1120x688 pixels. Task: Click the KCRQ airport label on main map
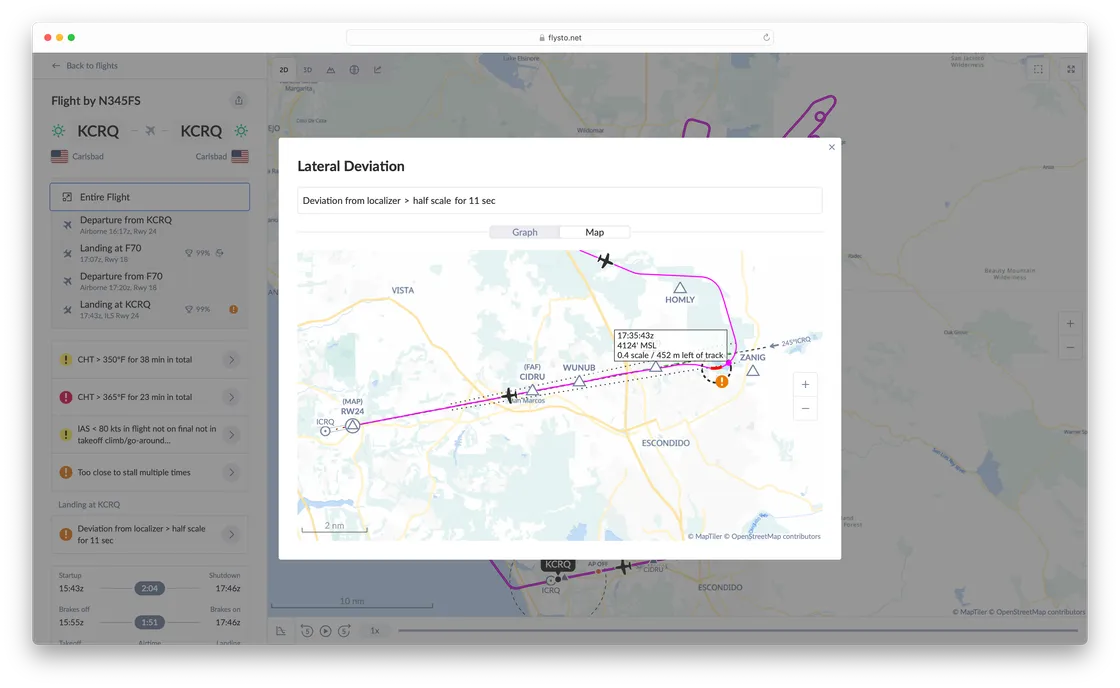click(x=558, y=564)
